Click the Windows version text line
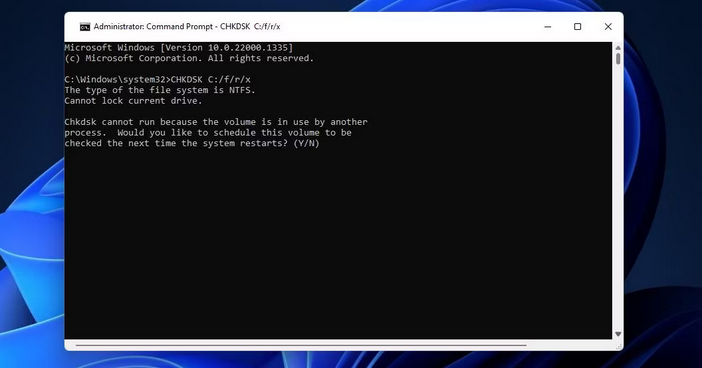 (x=179, y=47)
